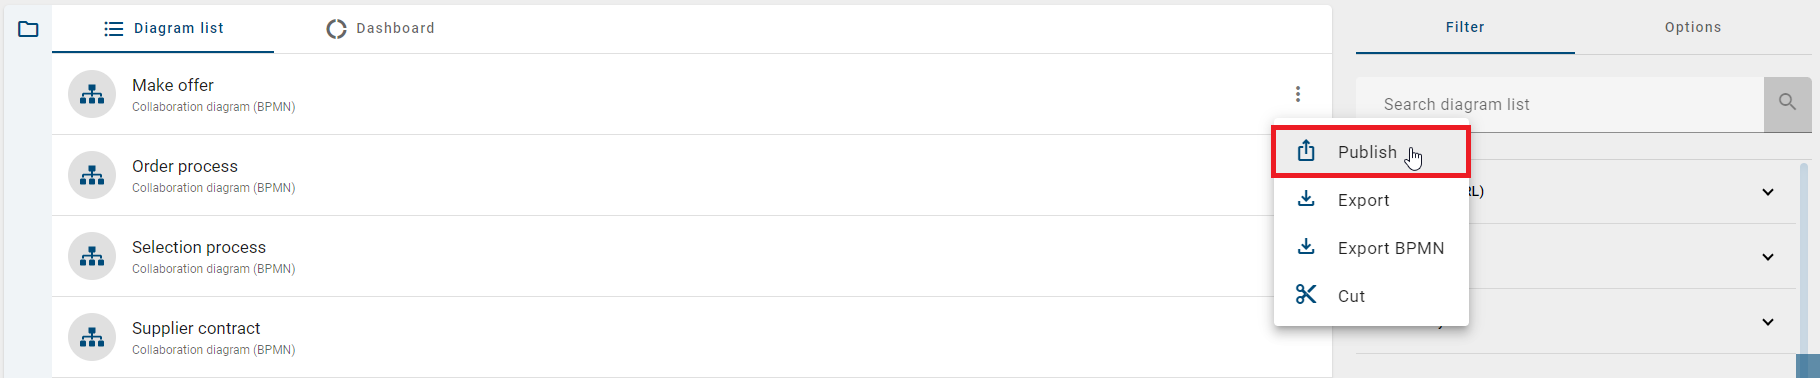Open three-dot menu for Make offer
Screen dimensions: 1820x378
(x=1298, y=94)
